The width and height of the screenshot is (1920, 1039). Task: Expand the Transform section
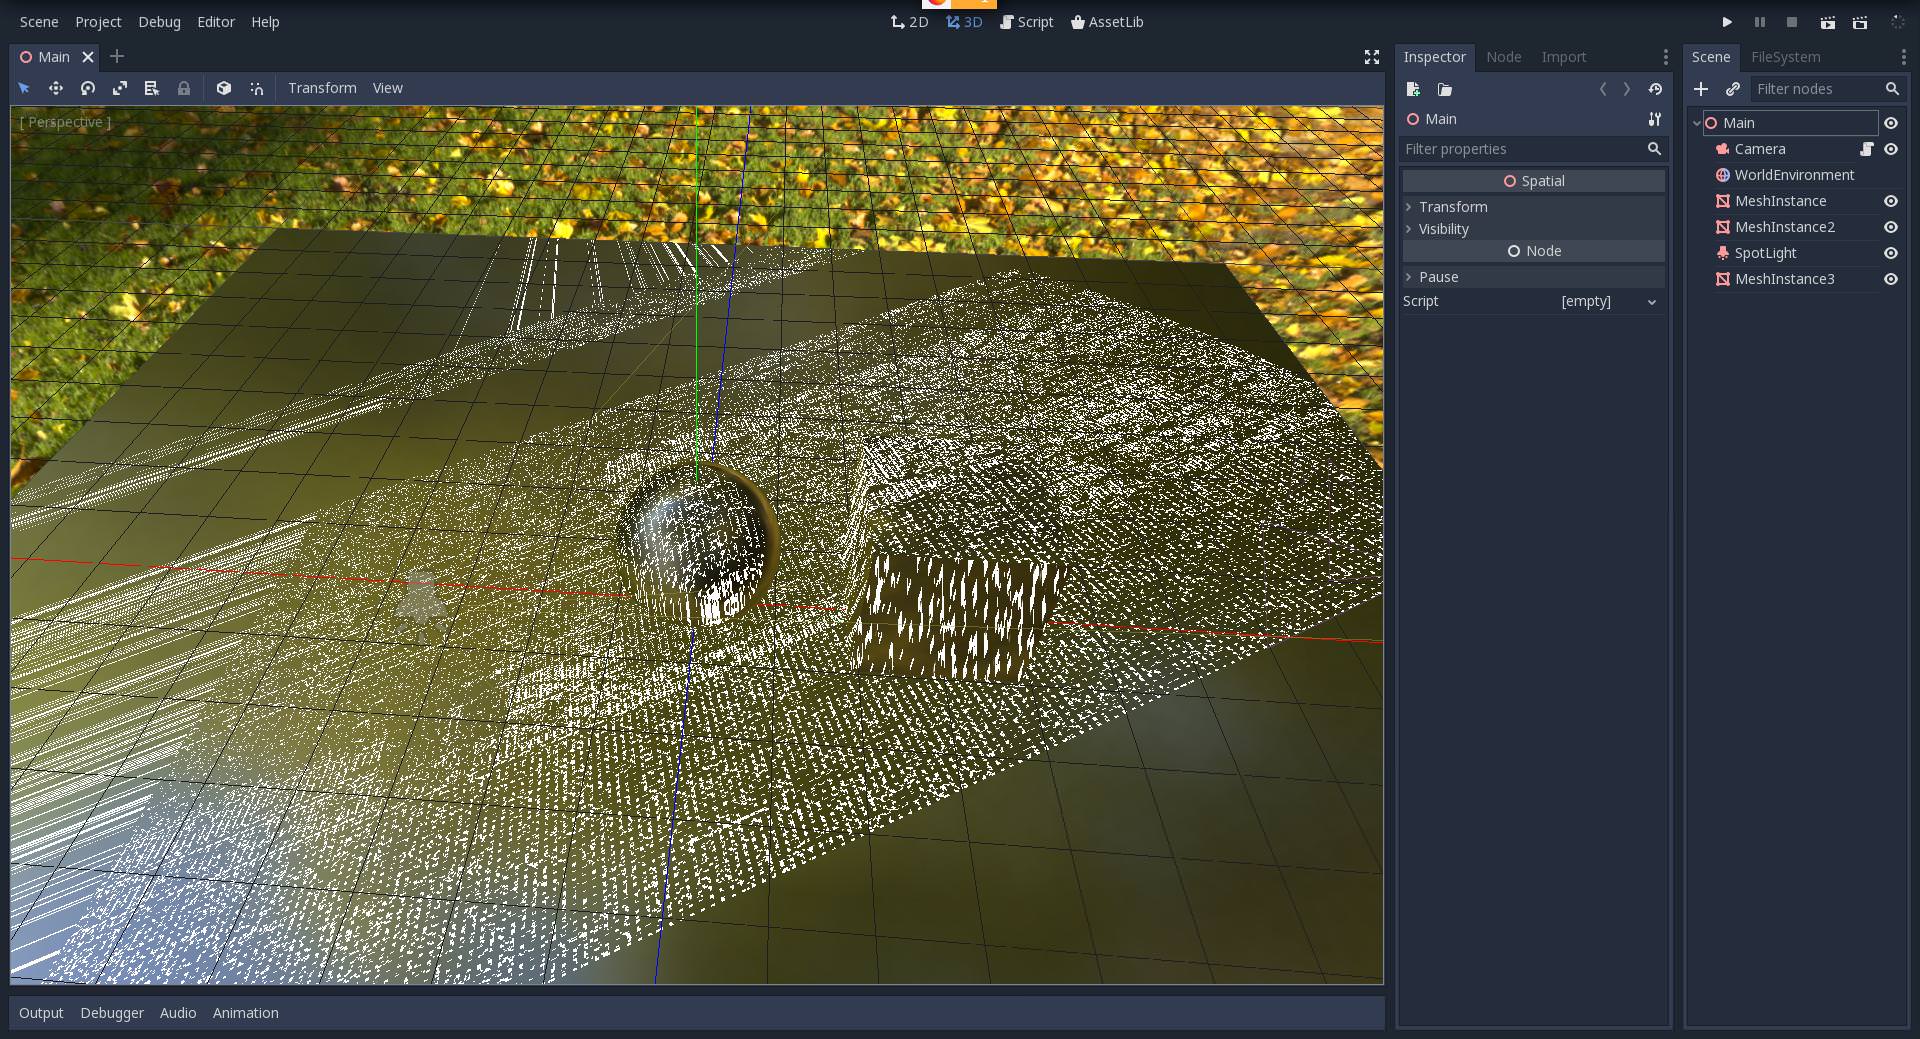point(1533,207)
